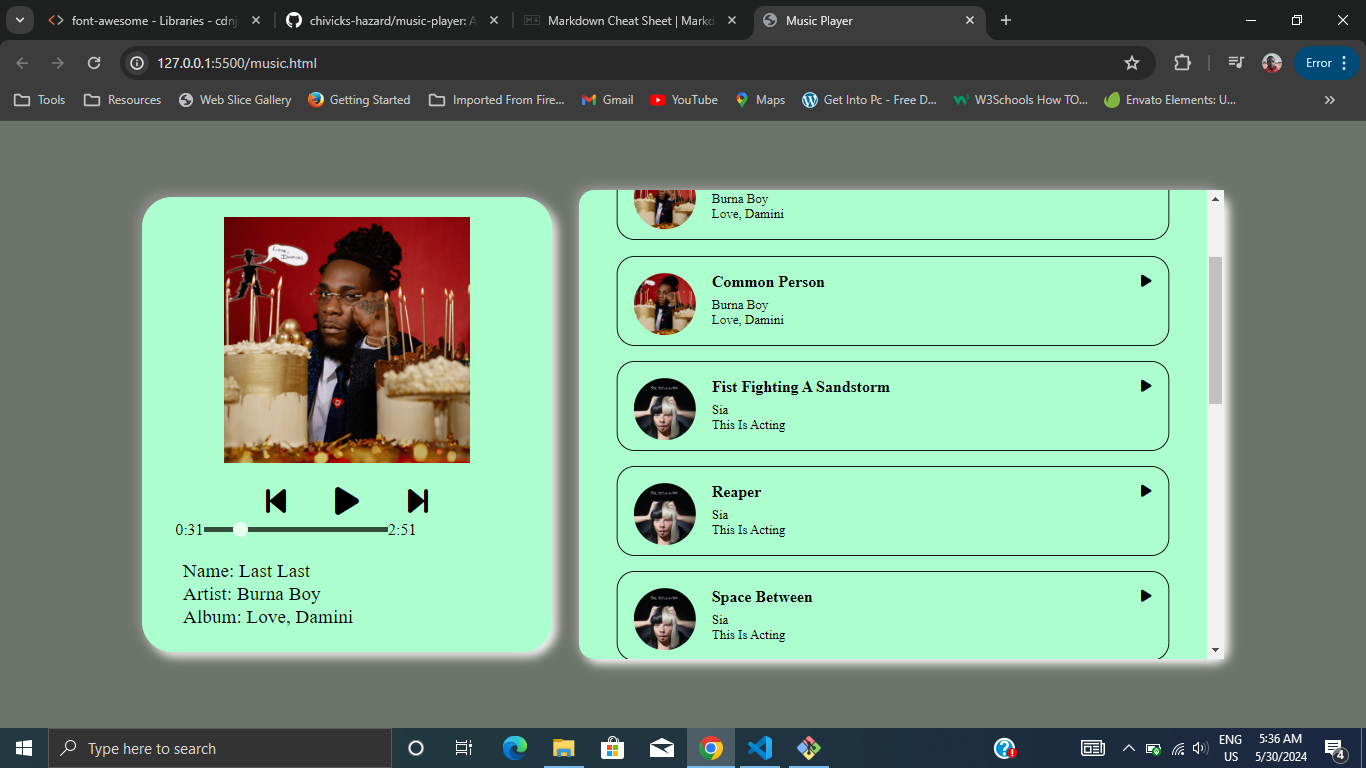This screenshot has width=1366, height=768.
Task: Open the Tools bookmarks folder
Action: (x=40, y=100)
